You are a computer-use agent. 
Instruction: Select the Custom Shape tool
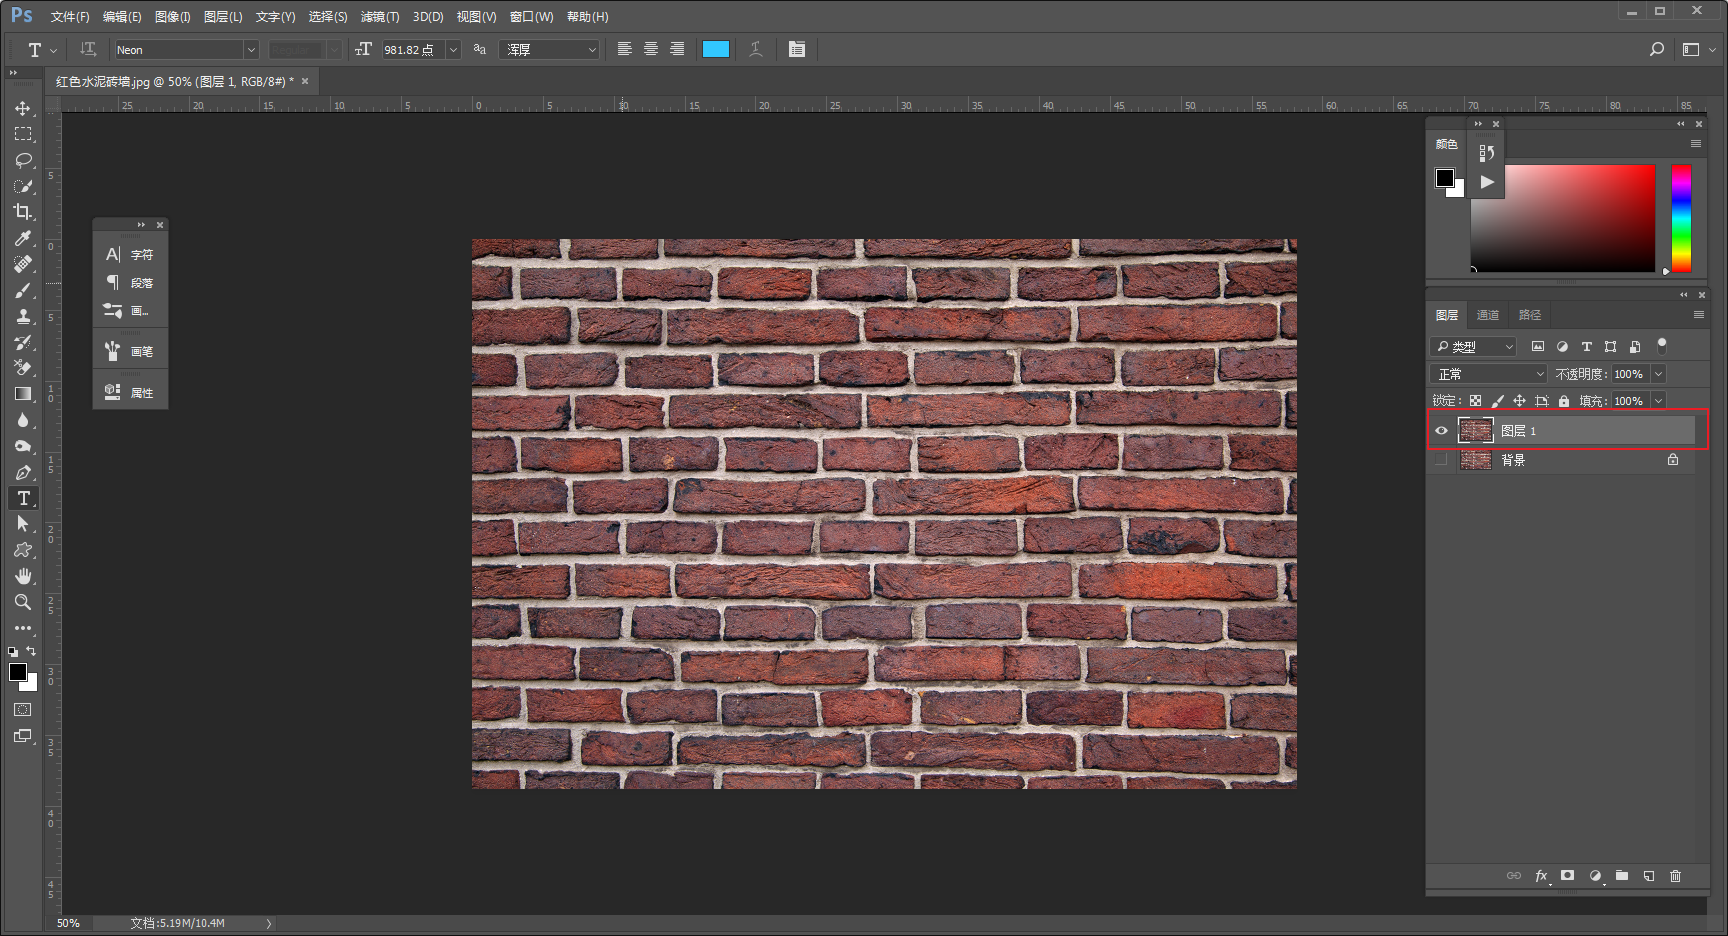[x=23, y=550]
